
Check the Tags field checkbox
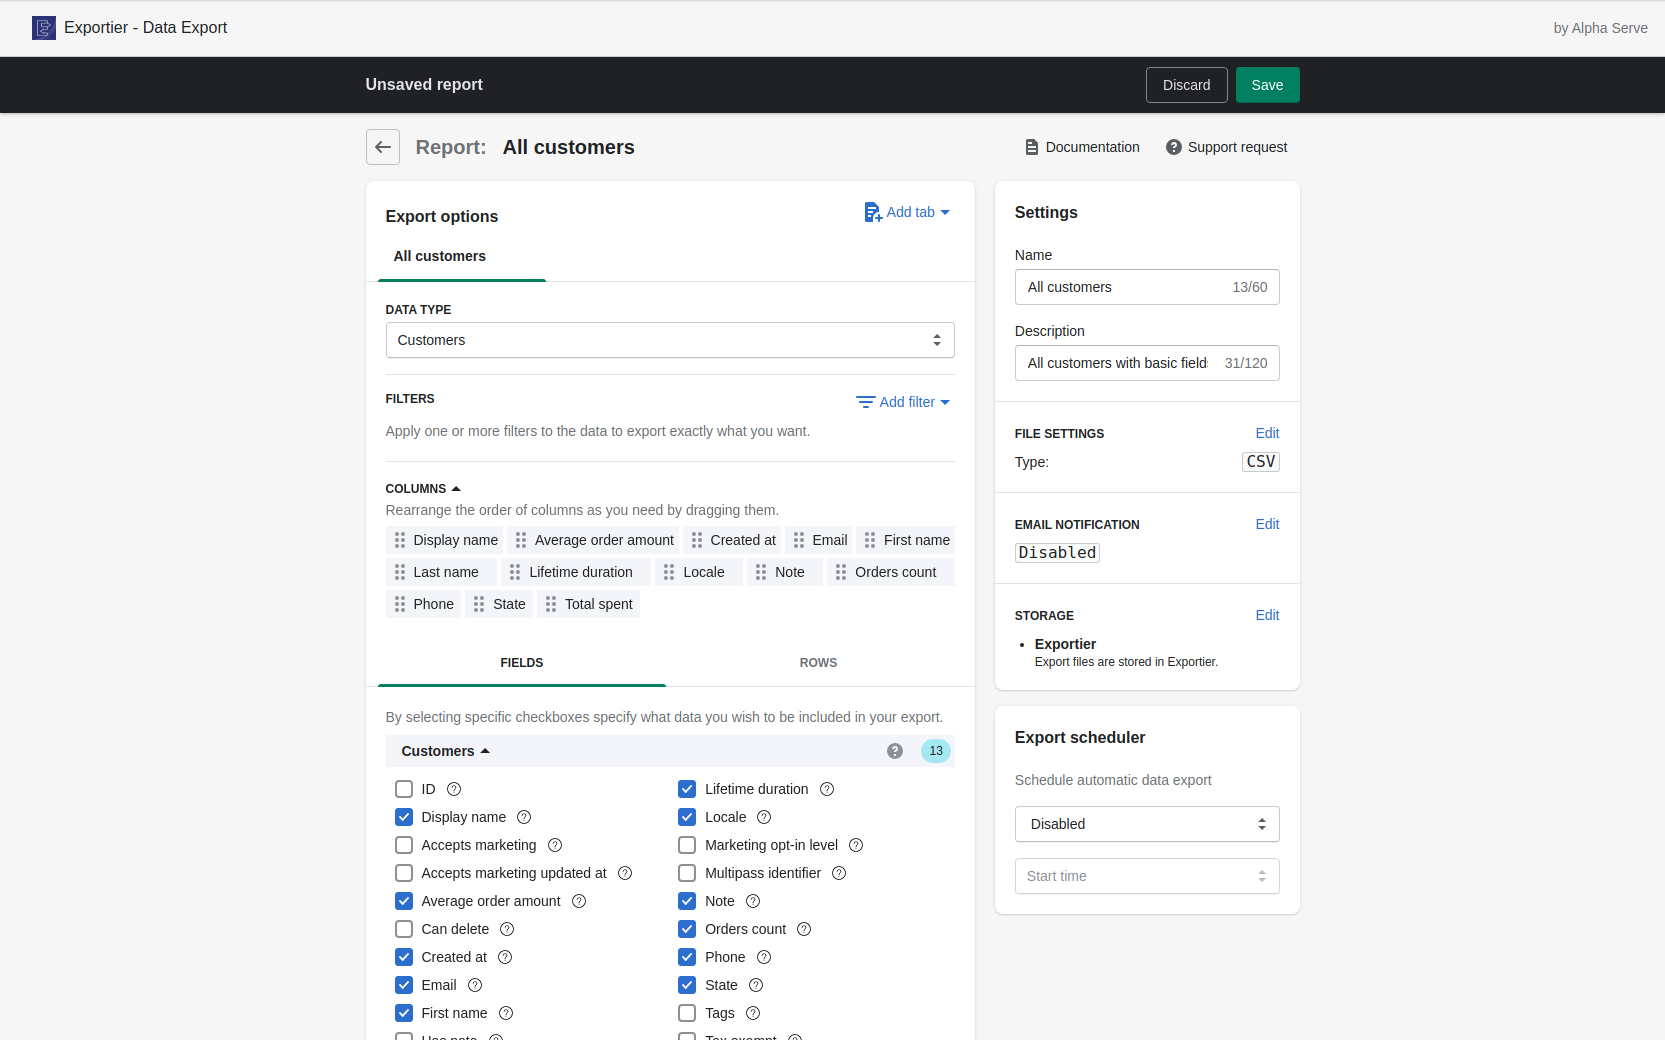point(687,1013)
